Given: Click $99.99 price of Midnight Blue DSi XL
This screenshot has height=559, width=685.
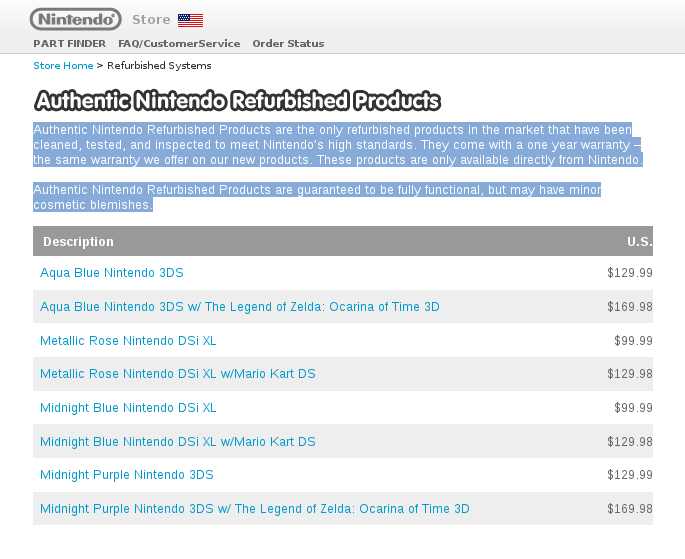Looking at the screenshot, I should click(x=633, y=408).
